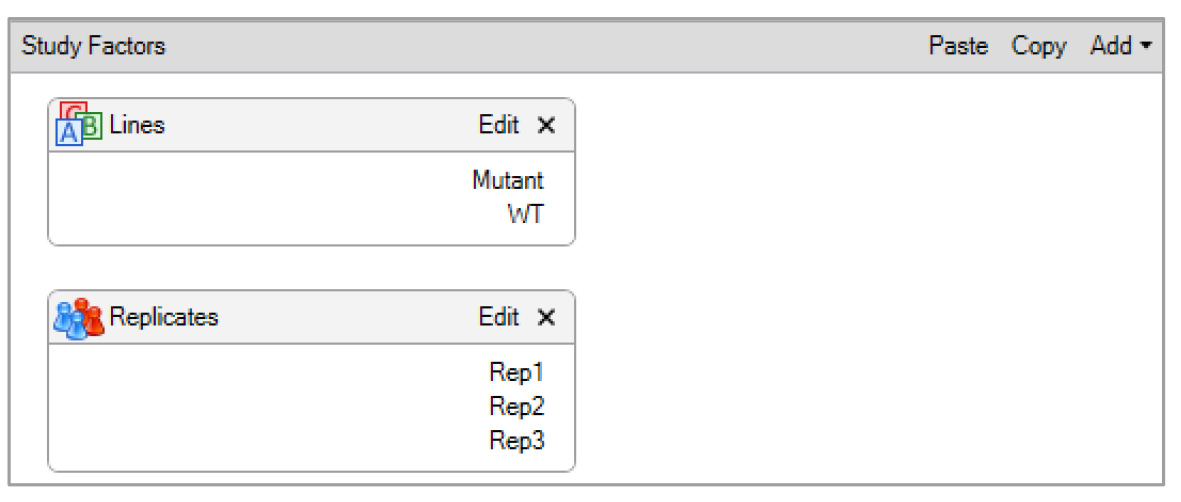Click the ABC blocks icon for Lines
This screenshot has width=1181, height=502.
point(79,124)
